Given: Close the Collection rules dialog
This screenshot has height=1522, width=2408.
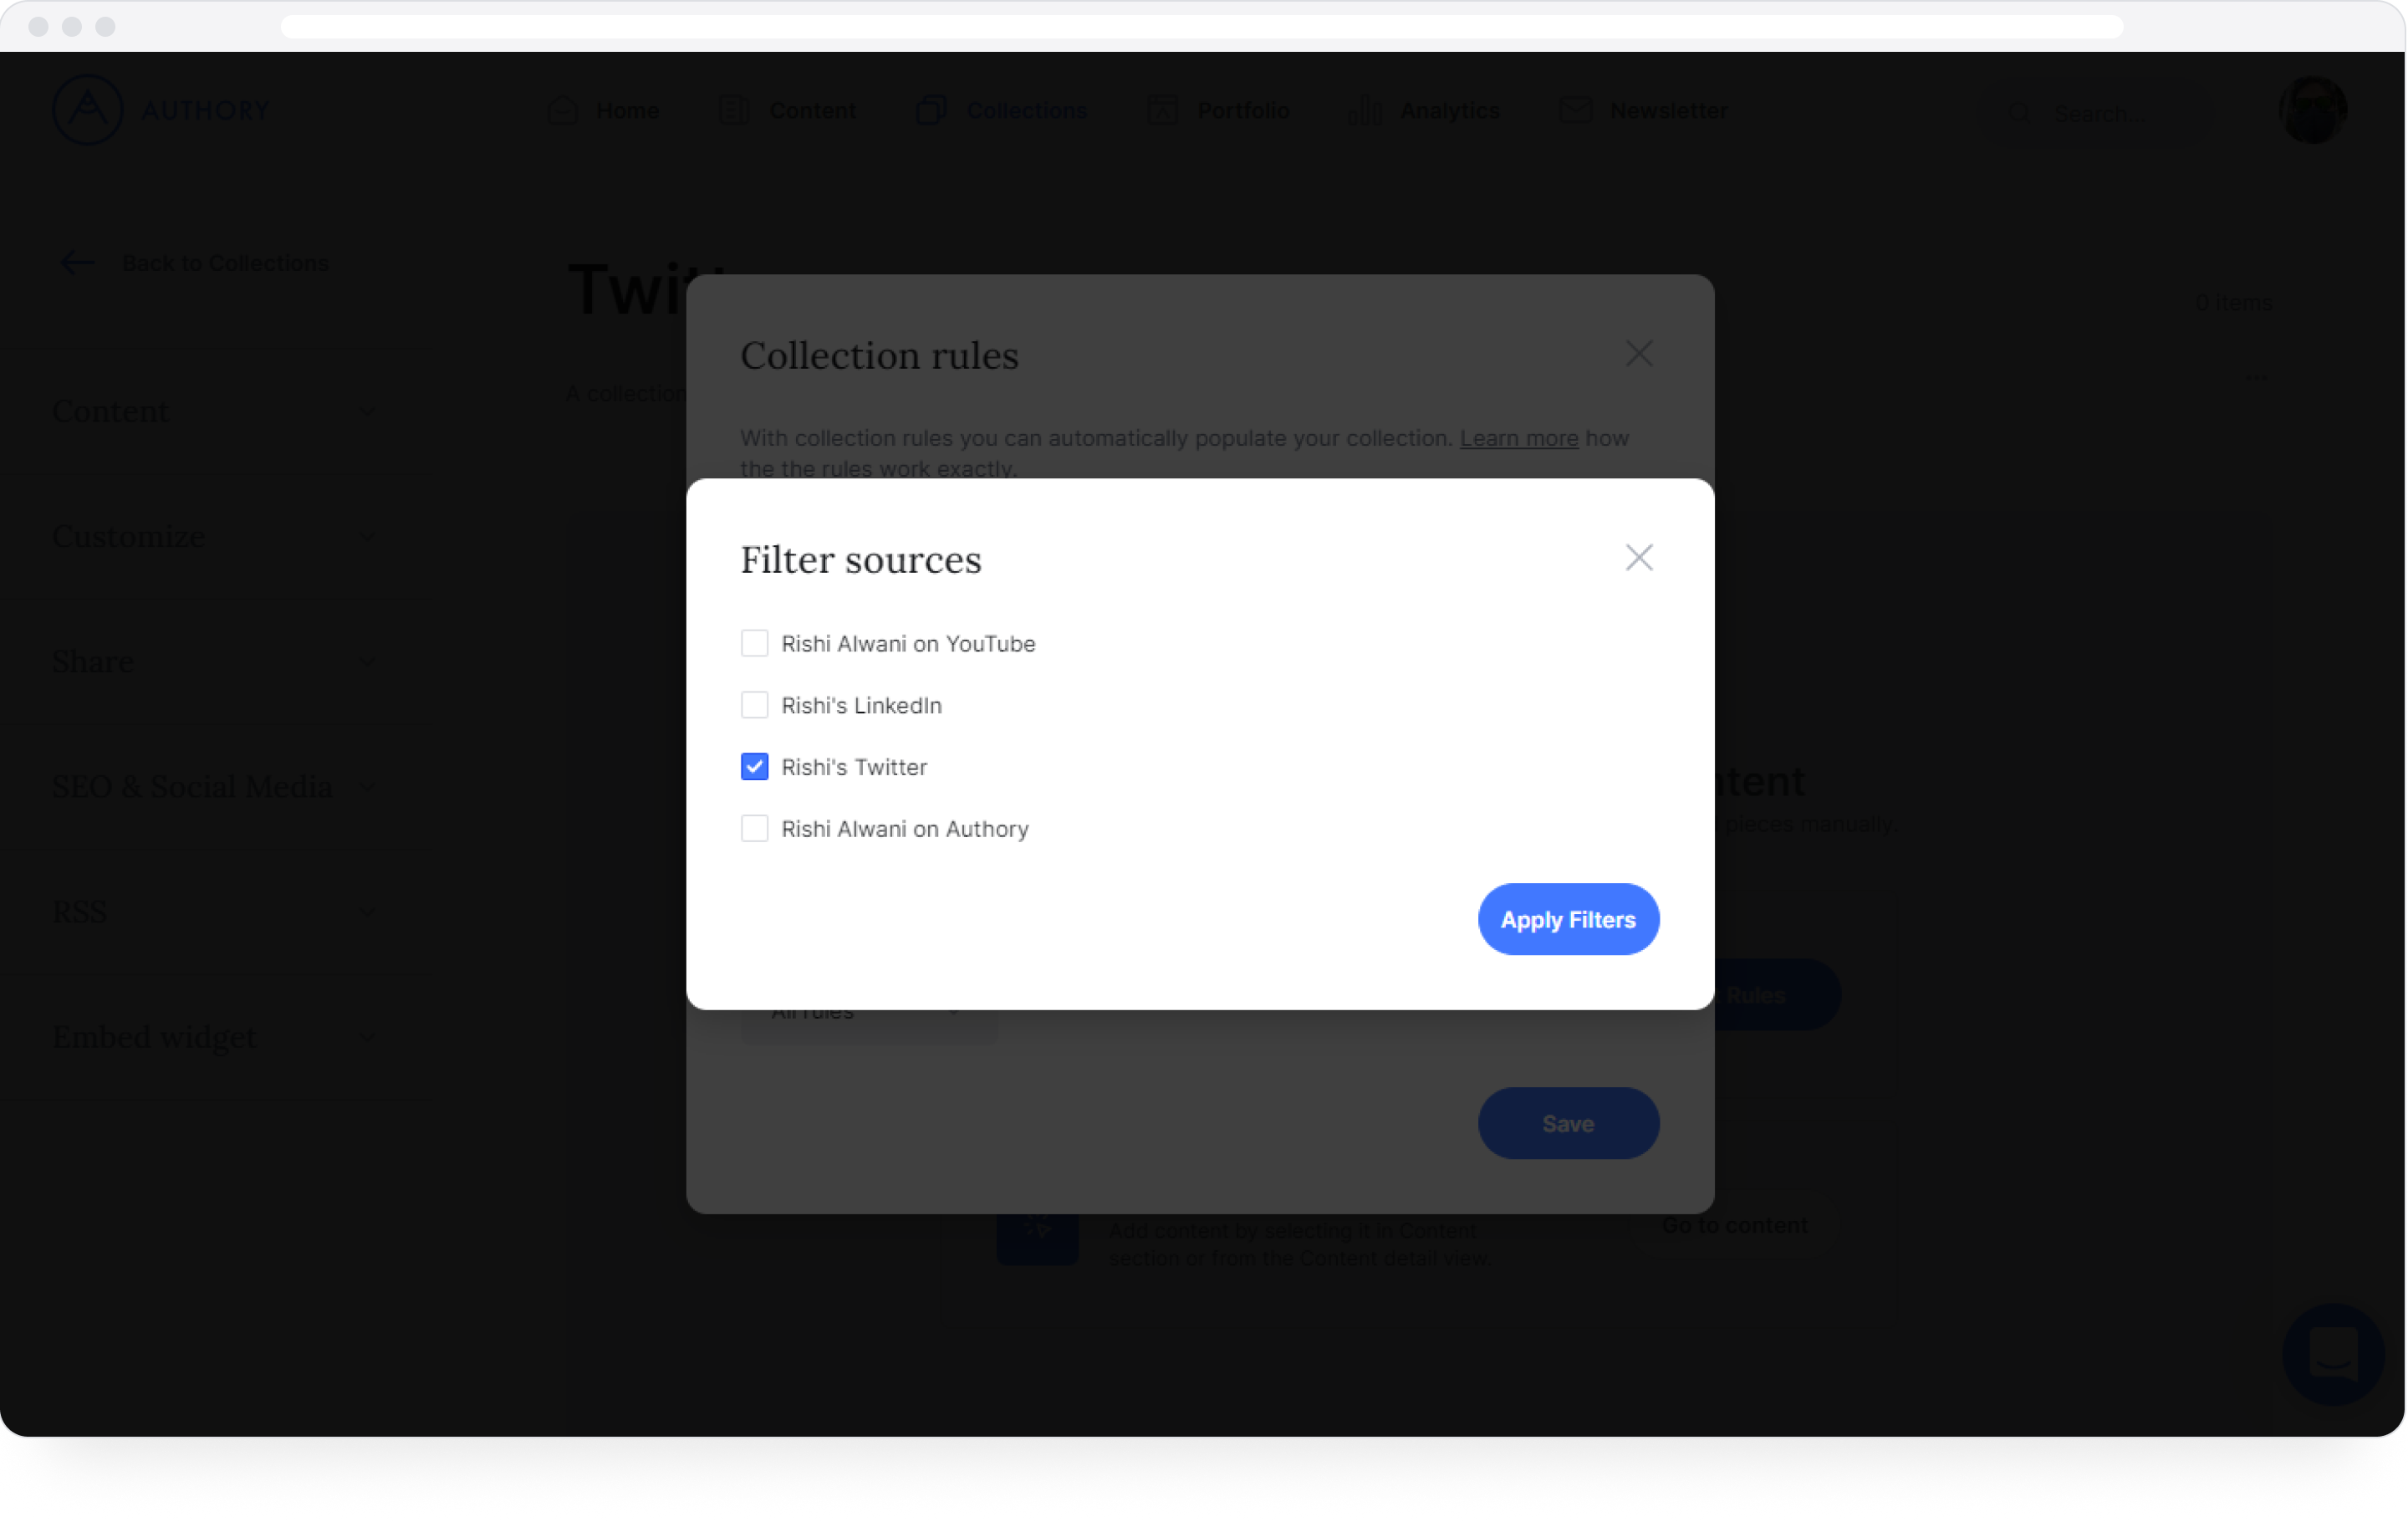Looking at the screenshot, I should (x=1638, y=354).
